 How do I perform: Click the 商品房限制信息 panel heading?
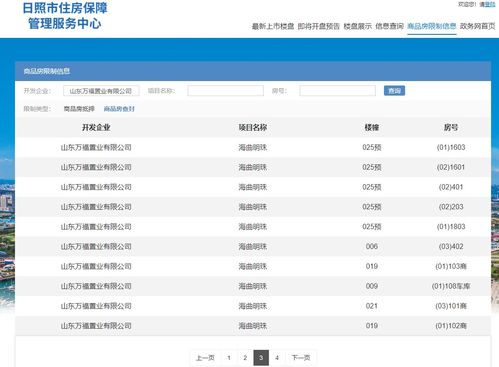(47, 71)
